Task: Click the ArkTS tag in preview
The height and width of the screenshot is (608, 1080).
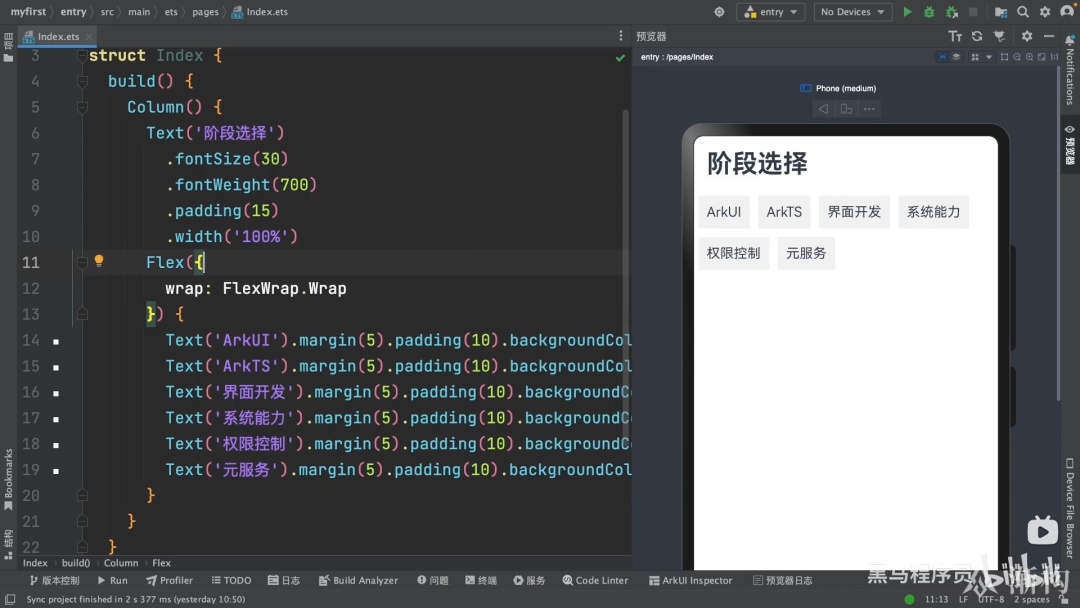Action: (784, 212)
